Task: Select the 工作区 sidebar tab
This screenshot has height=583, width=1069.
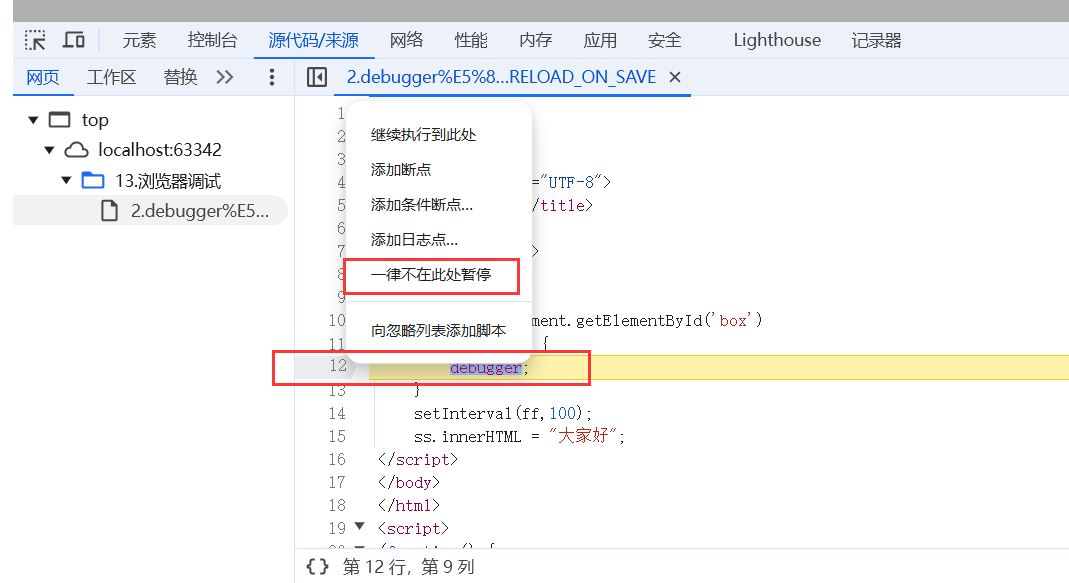Action: [111, 77]
